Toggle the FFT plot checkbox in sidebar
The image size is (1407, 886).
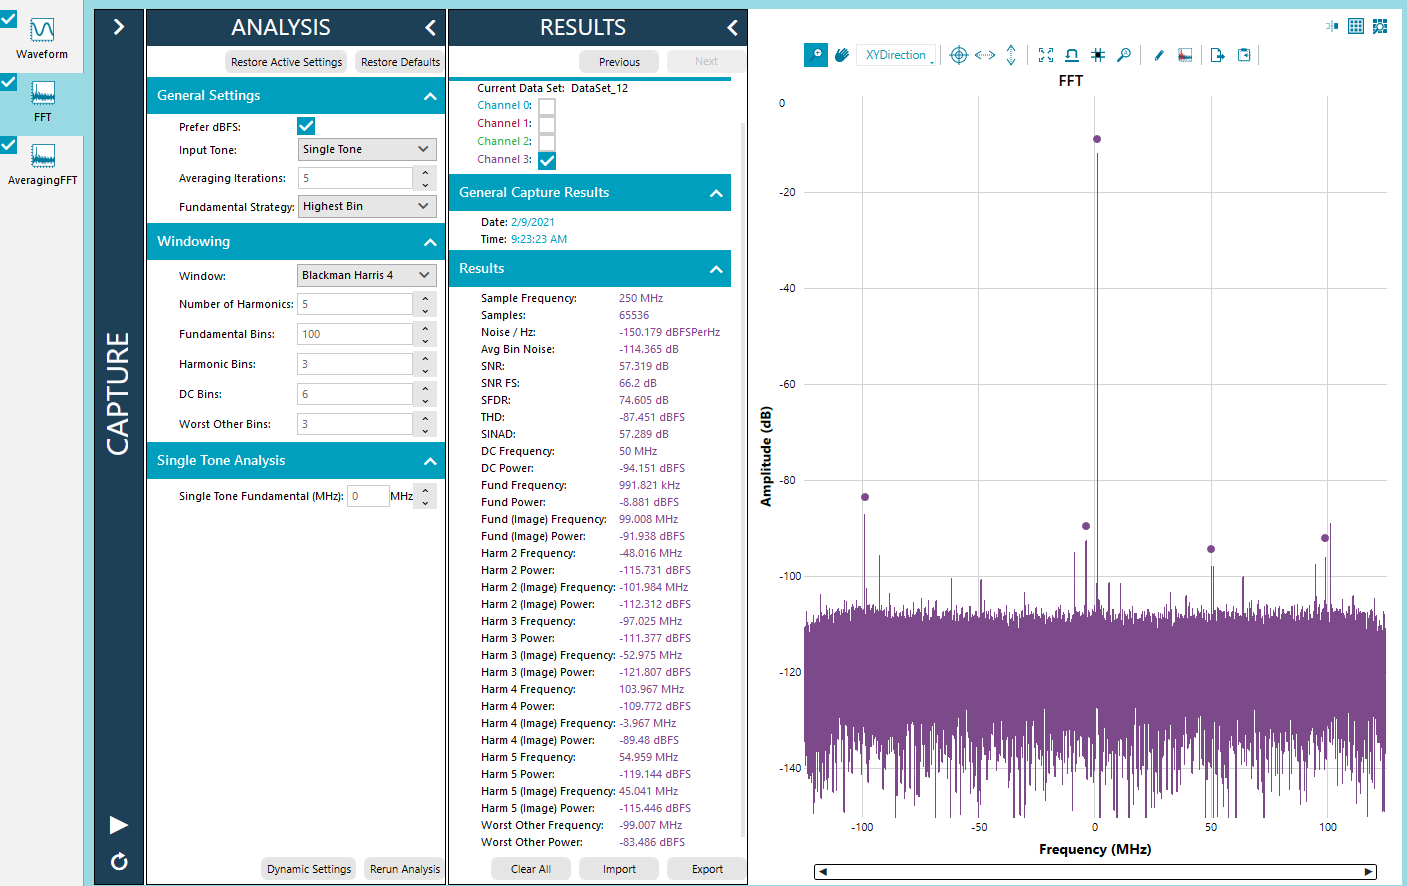(x=9, y=82)
